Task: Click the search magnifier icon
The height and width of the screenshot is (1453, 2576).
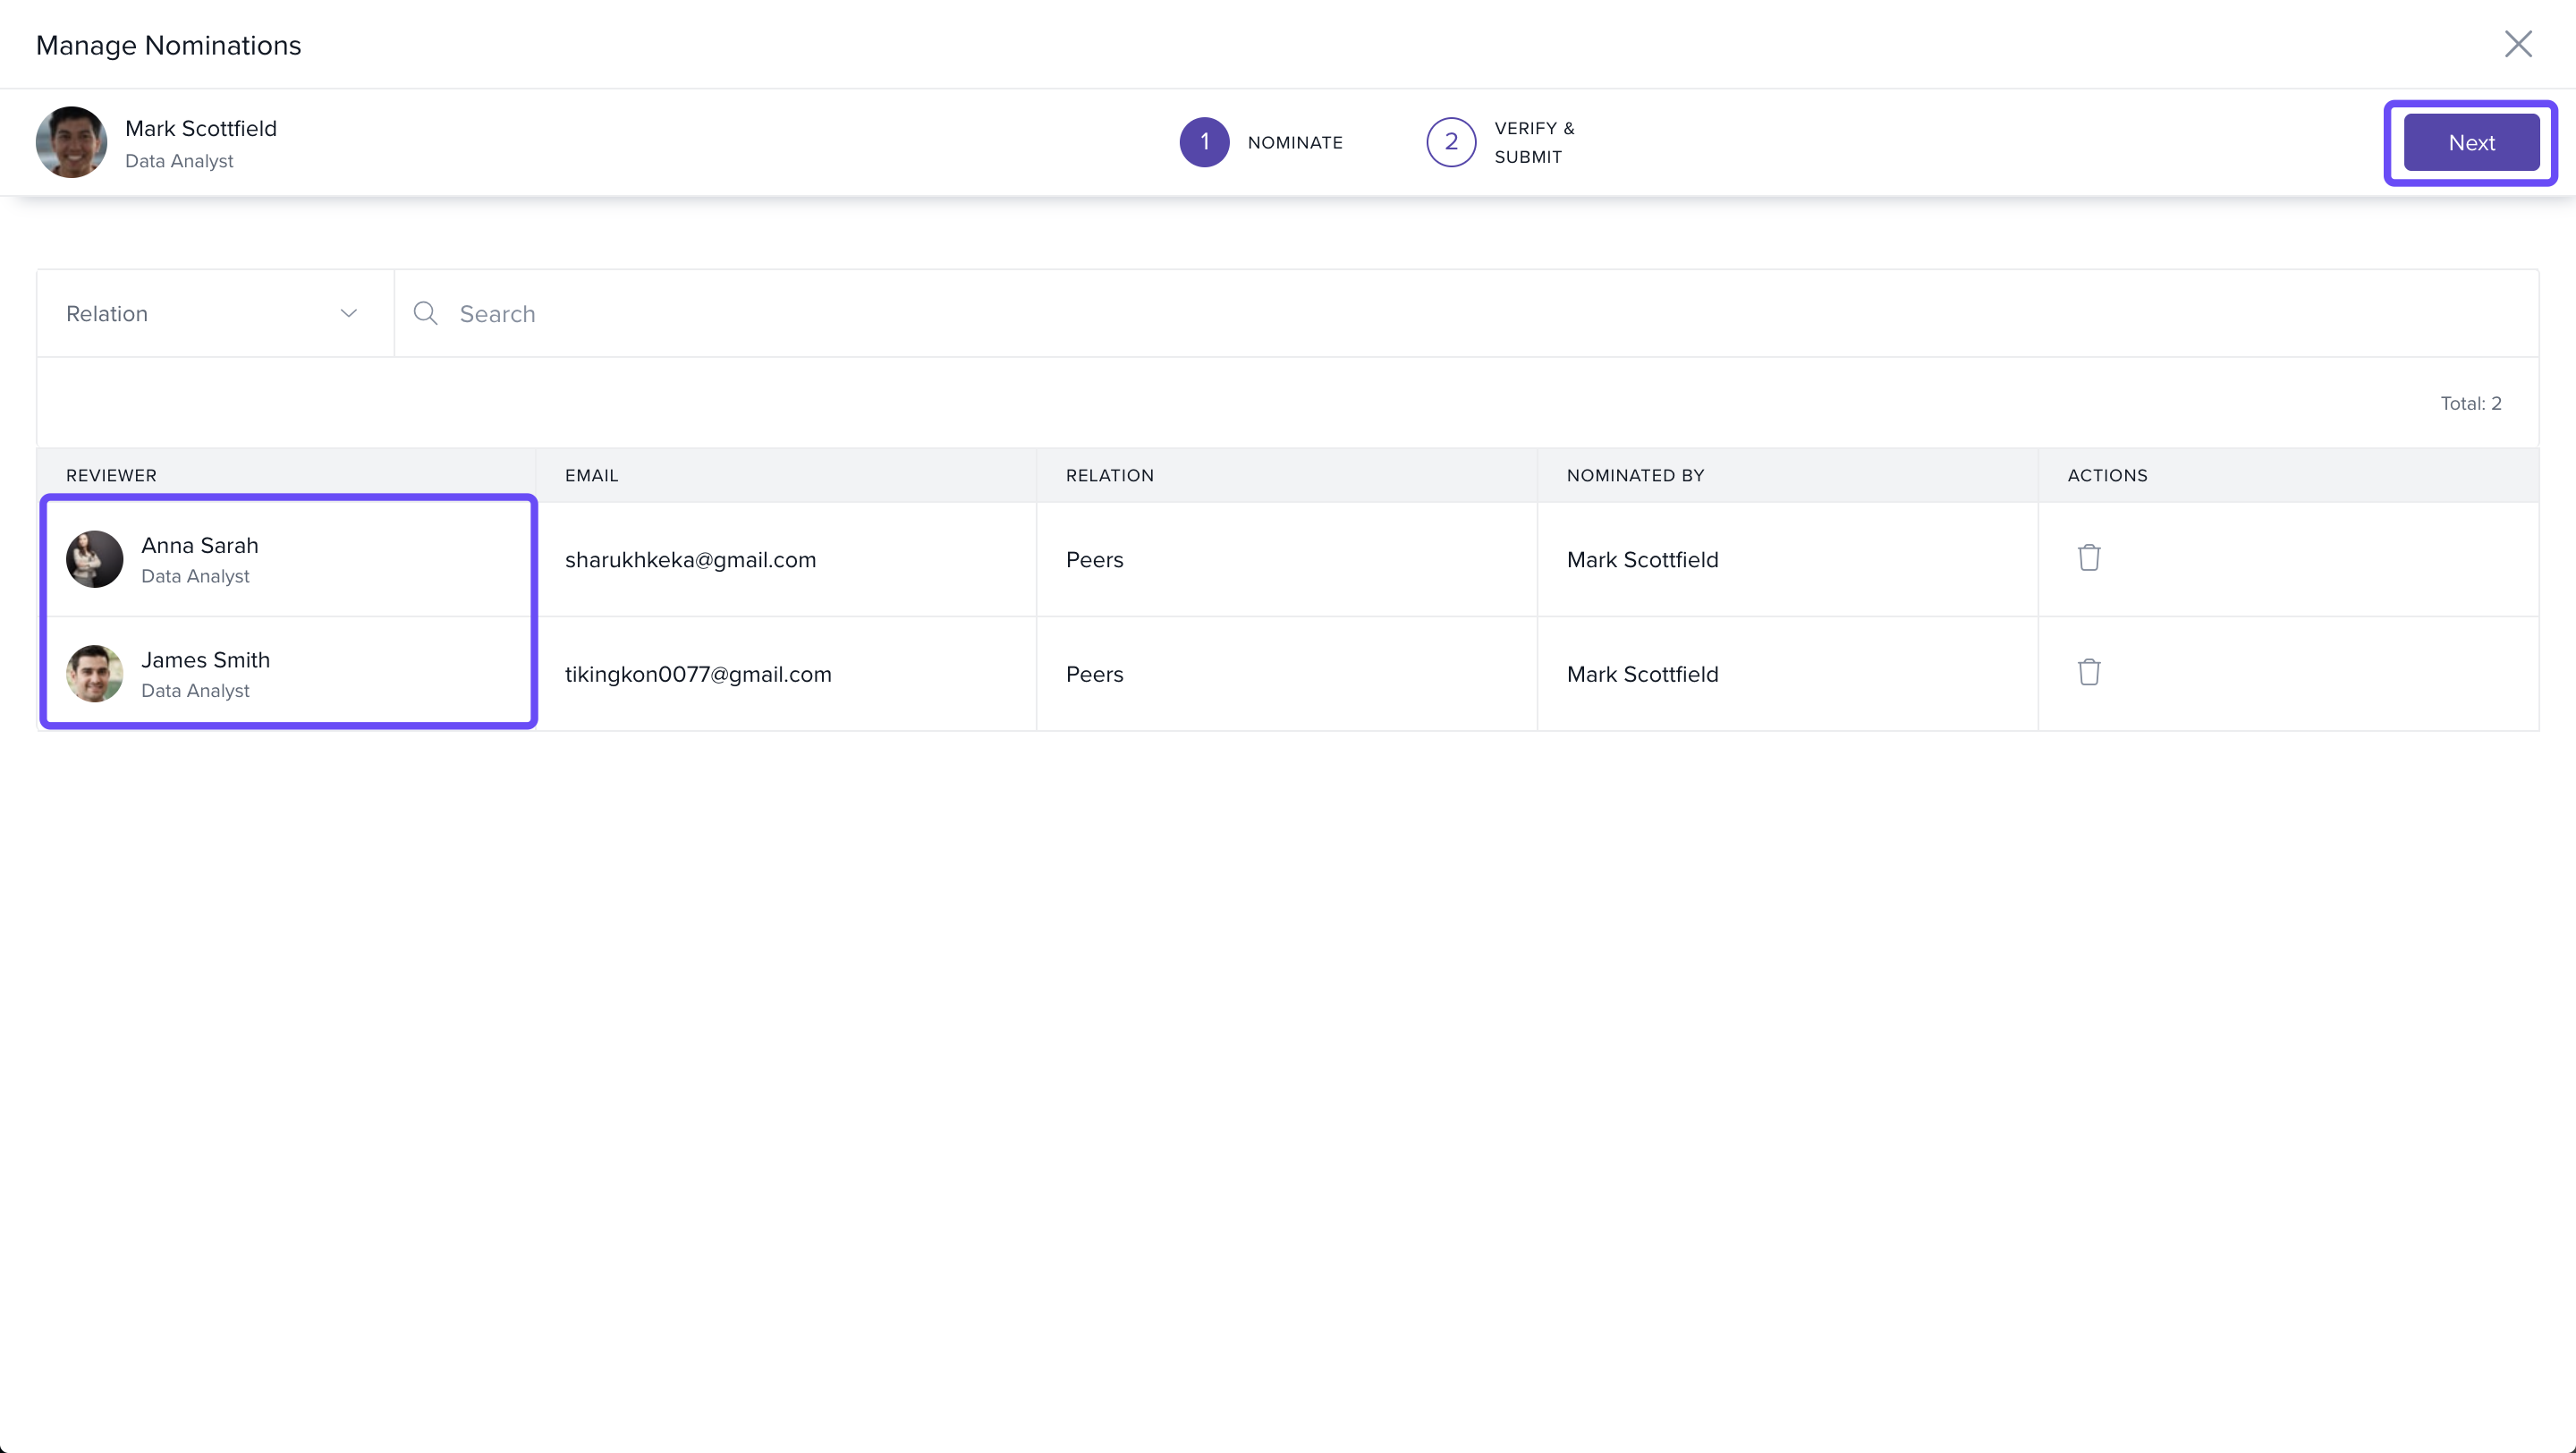Action: coord(425,314)
